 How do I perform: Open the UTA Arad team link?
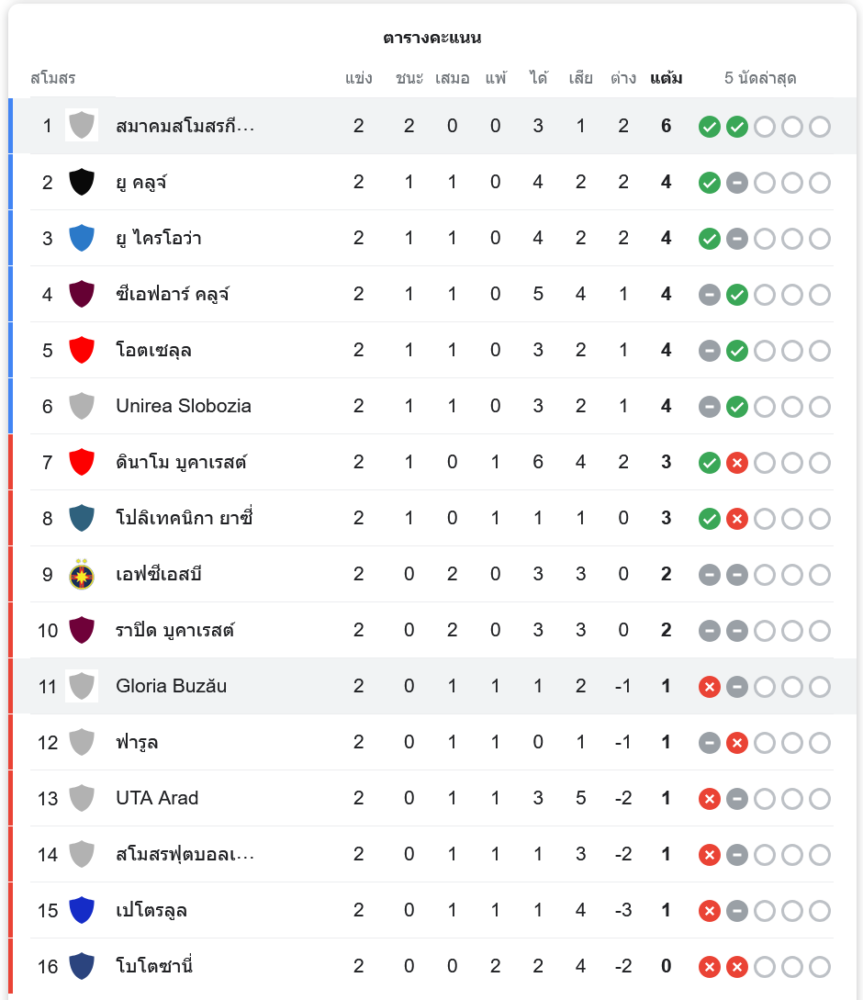click(x=157, y=798)
